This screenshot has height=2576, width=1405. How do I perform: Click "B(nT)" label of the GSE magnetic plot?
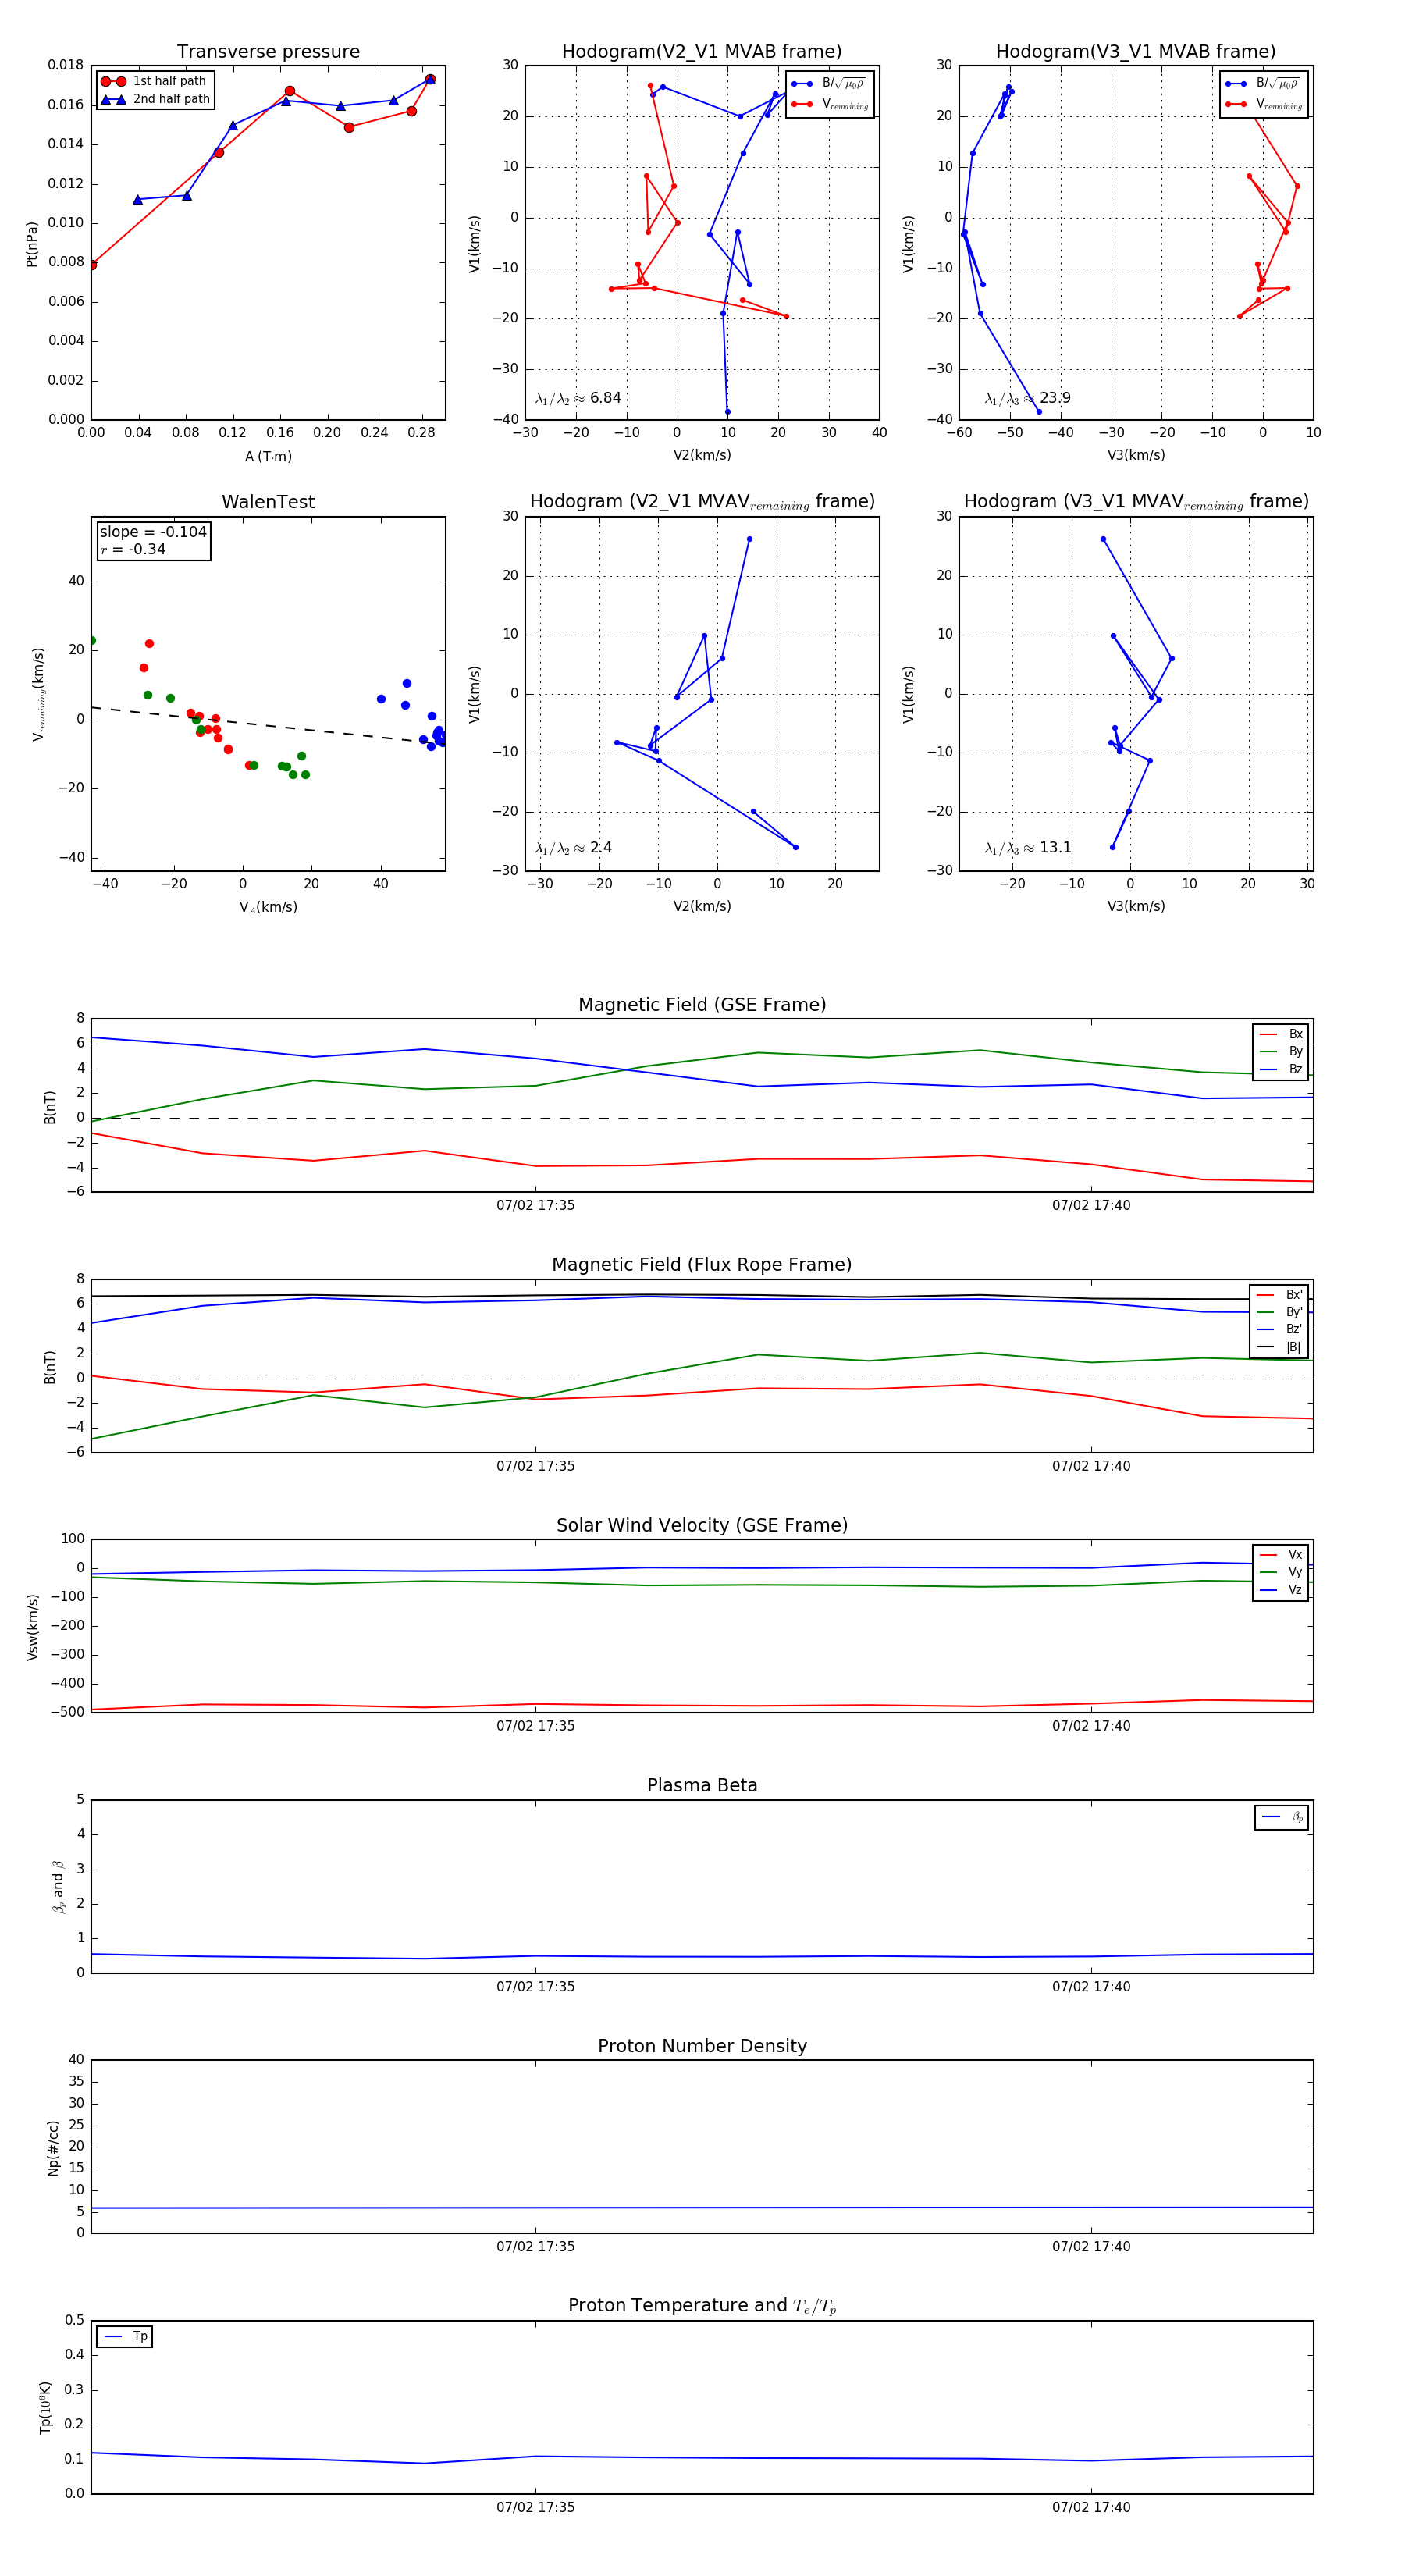[49, 1106]
